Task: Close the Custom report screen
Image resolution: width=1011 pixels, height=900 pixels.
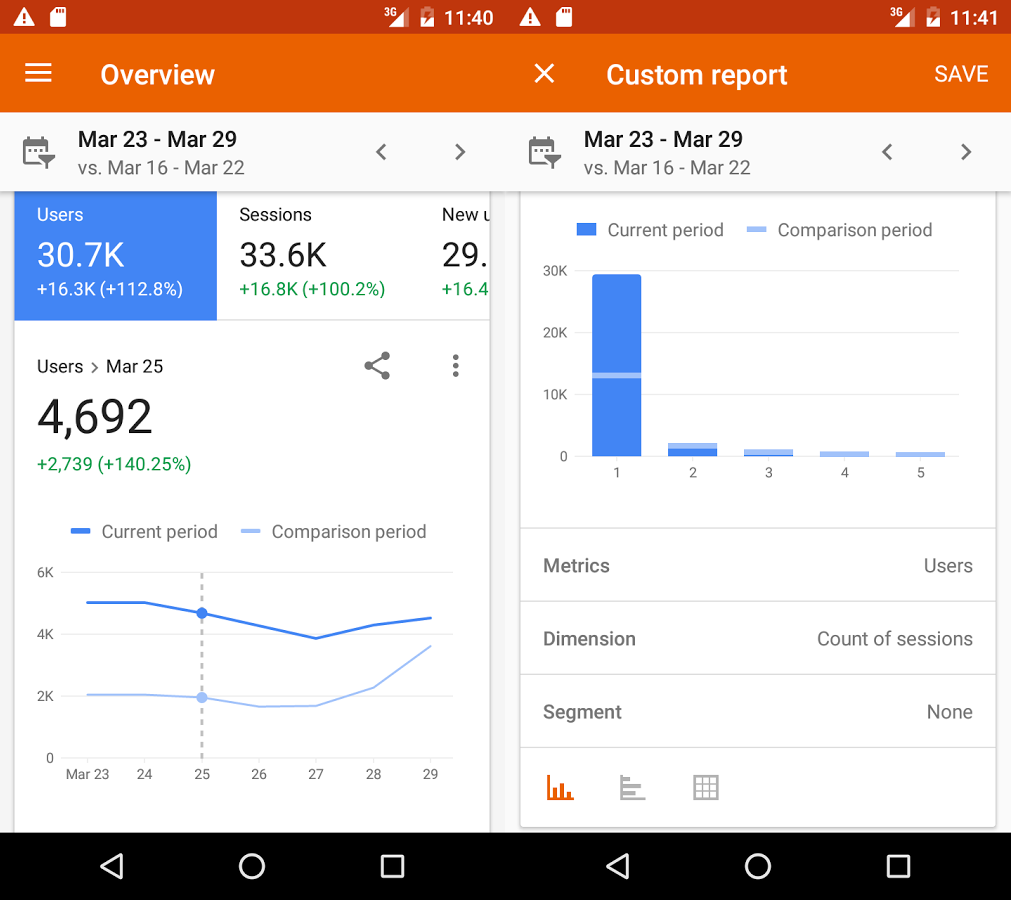Action: tap(544, 73)
